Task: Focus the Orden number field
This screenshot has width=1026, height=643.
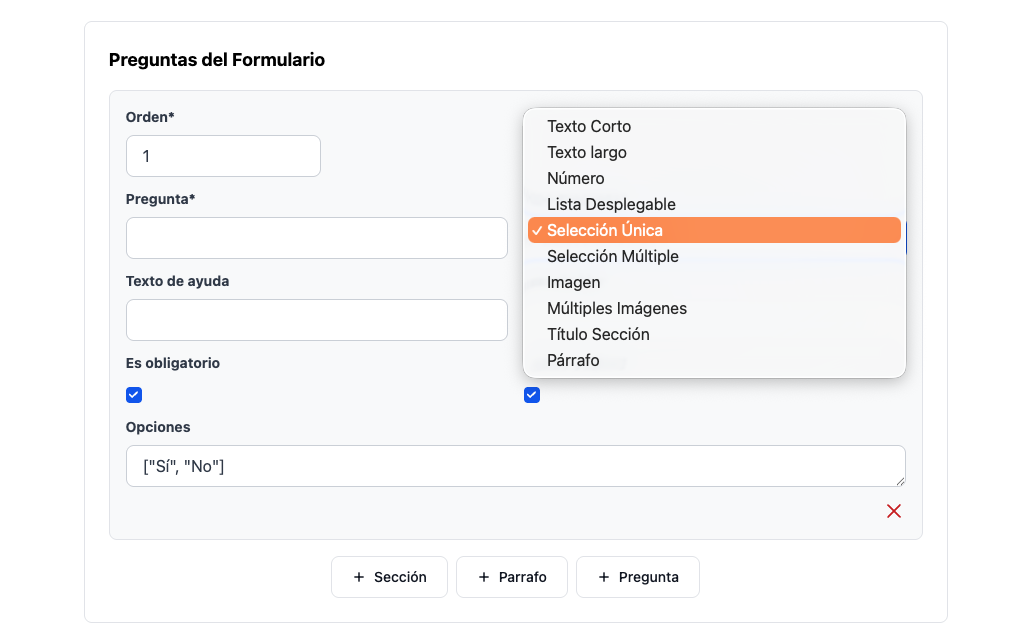Action: (223, 156)
